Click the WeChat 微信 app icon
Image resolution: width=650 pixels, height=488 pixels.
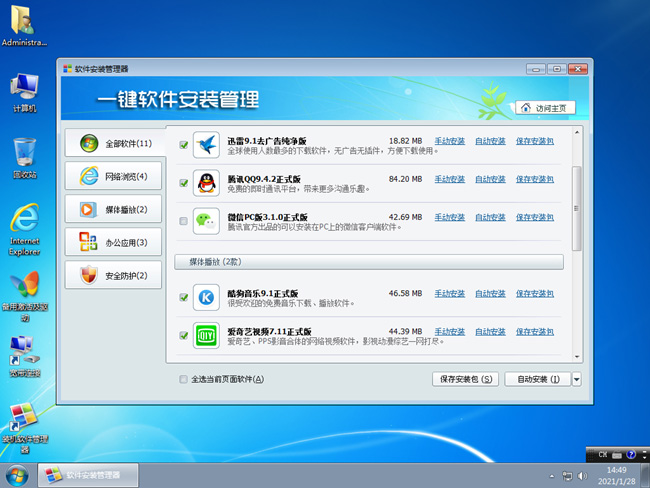pyautogui.click(x=206, y=221)
